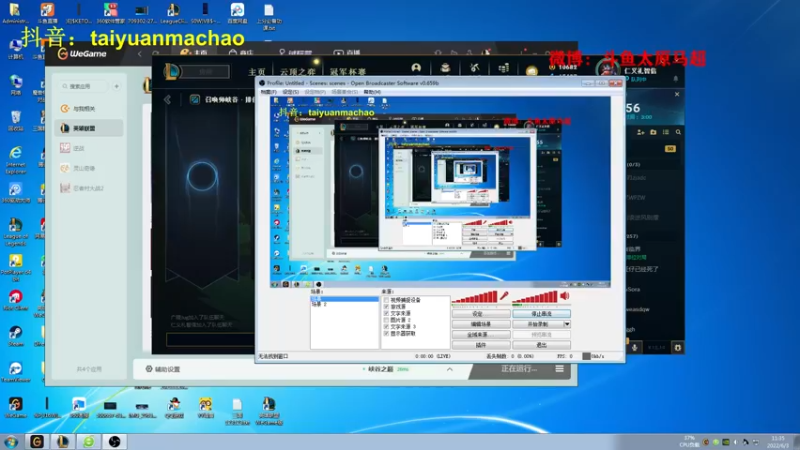800x450 pixels.
Task: Click the League chat input box
Action: click(210, 340)
